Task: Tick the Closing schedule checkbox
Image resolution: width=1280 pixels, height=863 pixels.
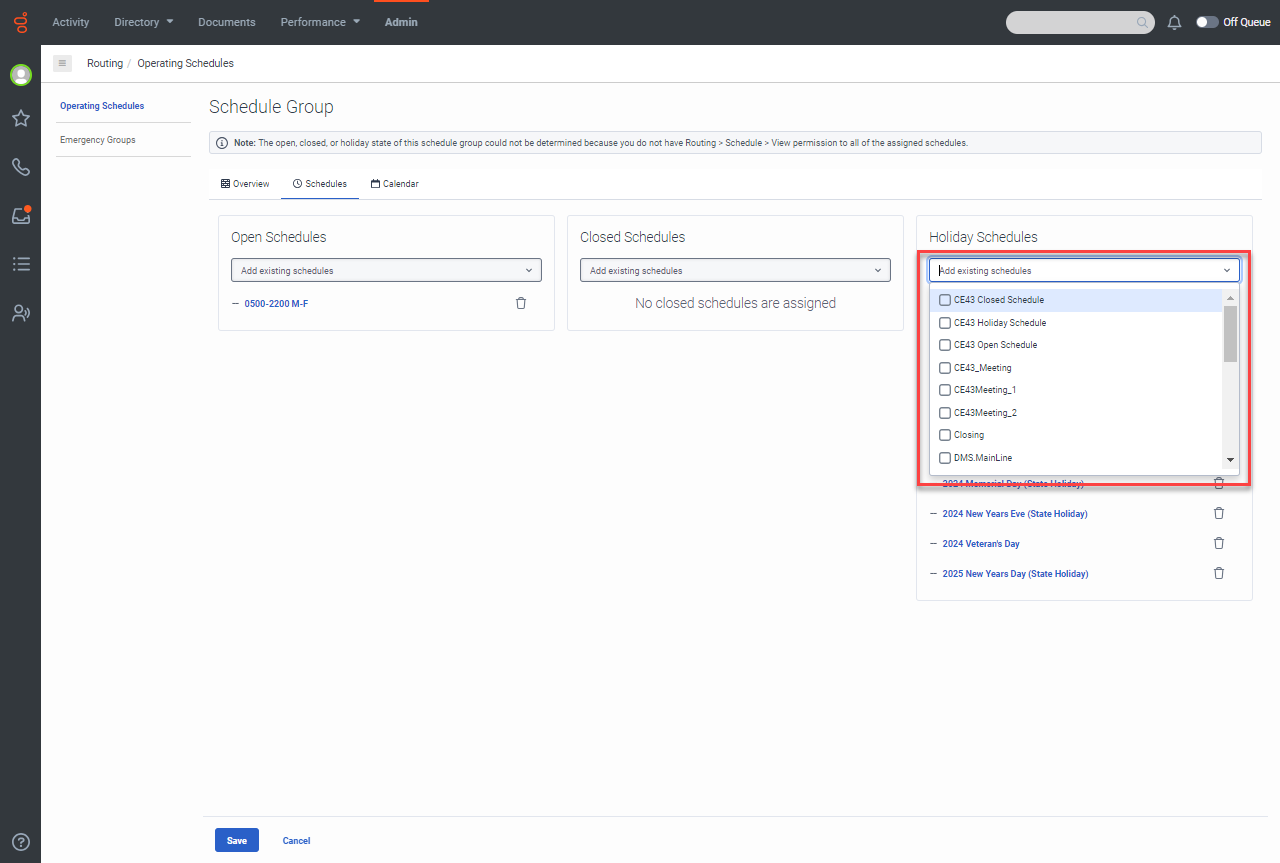Action: tap(945, 435)
